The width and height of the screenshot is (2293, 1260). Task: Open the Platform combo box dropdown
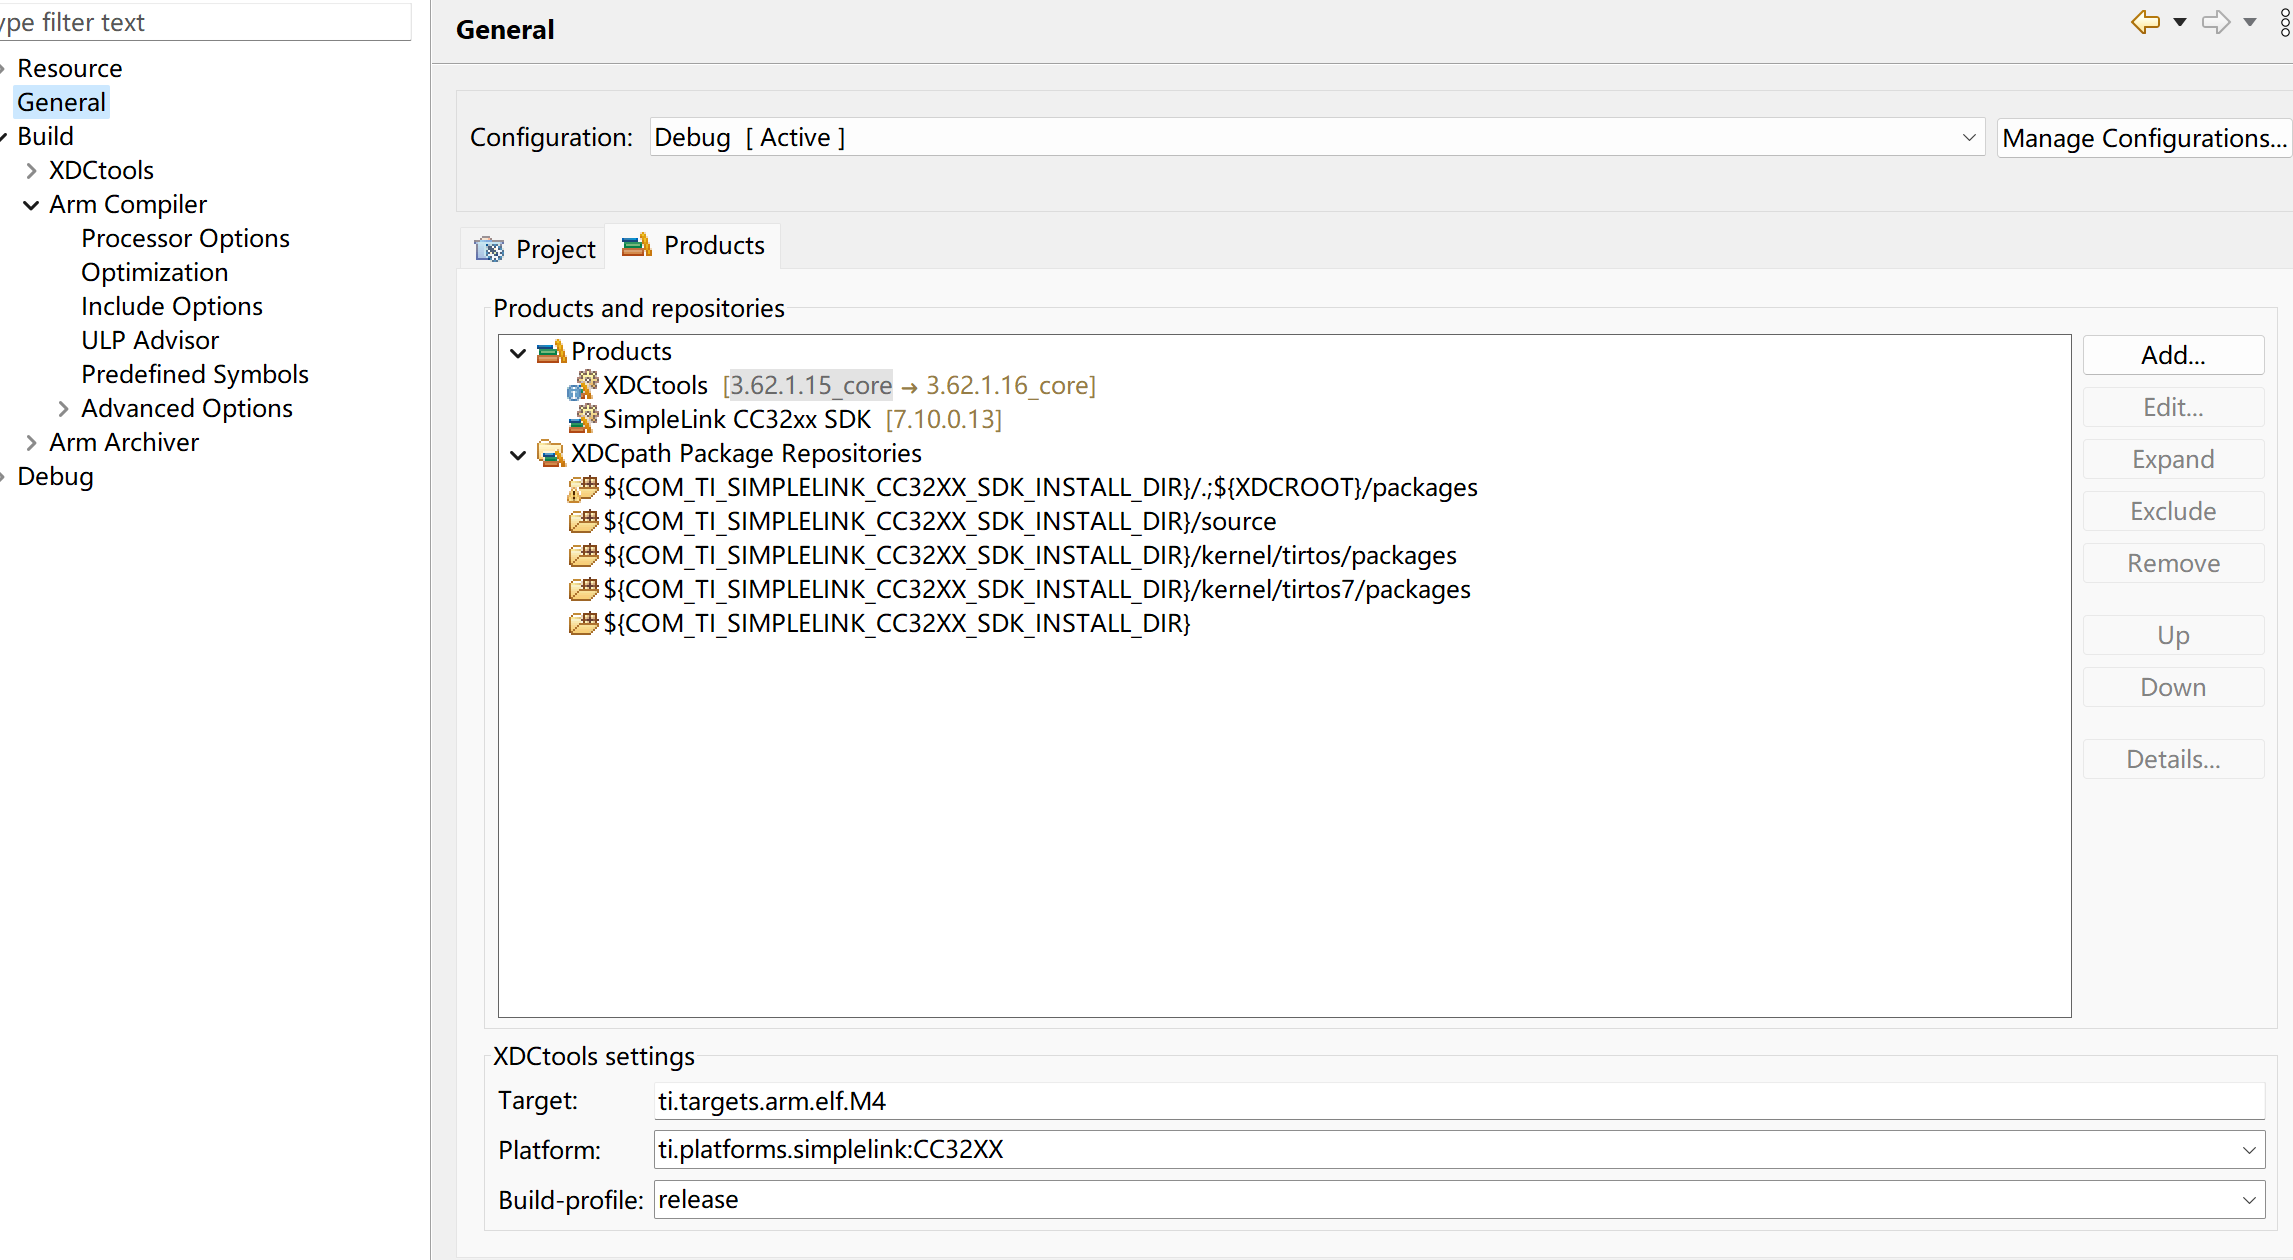click(x=2248, y=1150)
